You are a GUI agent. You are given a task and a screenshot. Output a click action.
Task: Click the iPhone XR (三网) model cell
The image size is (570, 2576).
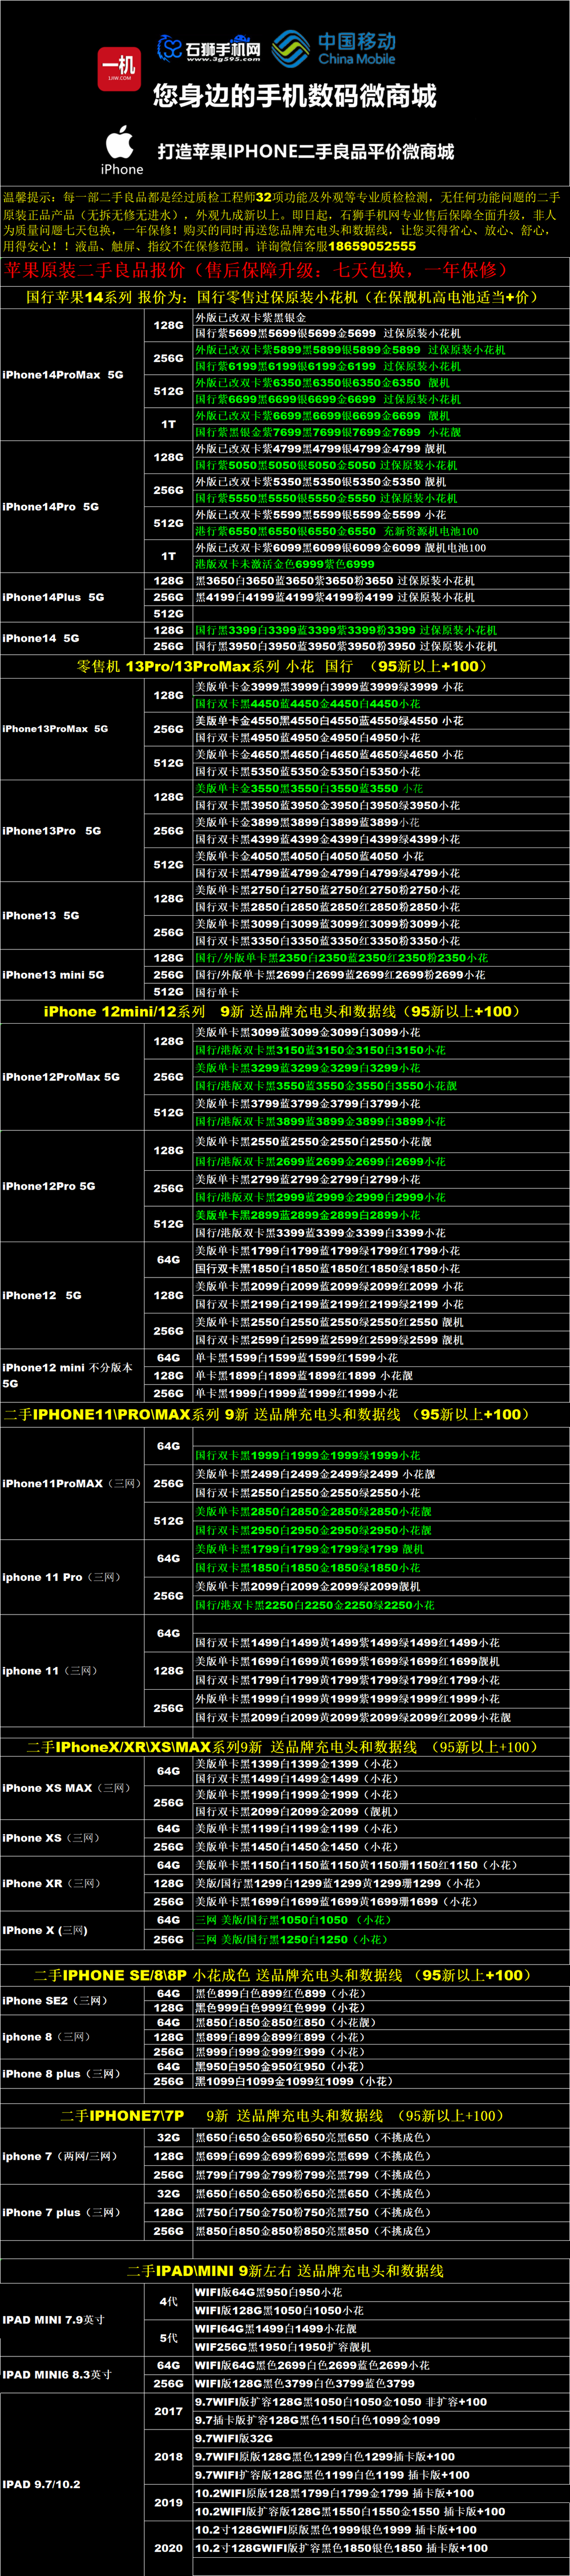click(72, 1883)
